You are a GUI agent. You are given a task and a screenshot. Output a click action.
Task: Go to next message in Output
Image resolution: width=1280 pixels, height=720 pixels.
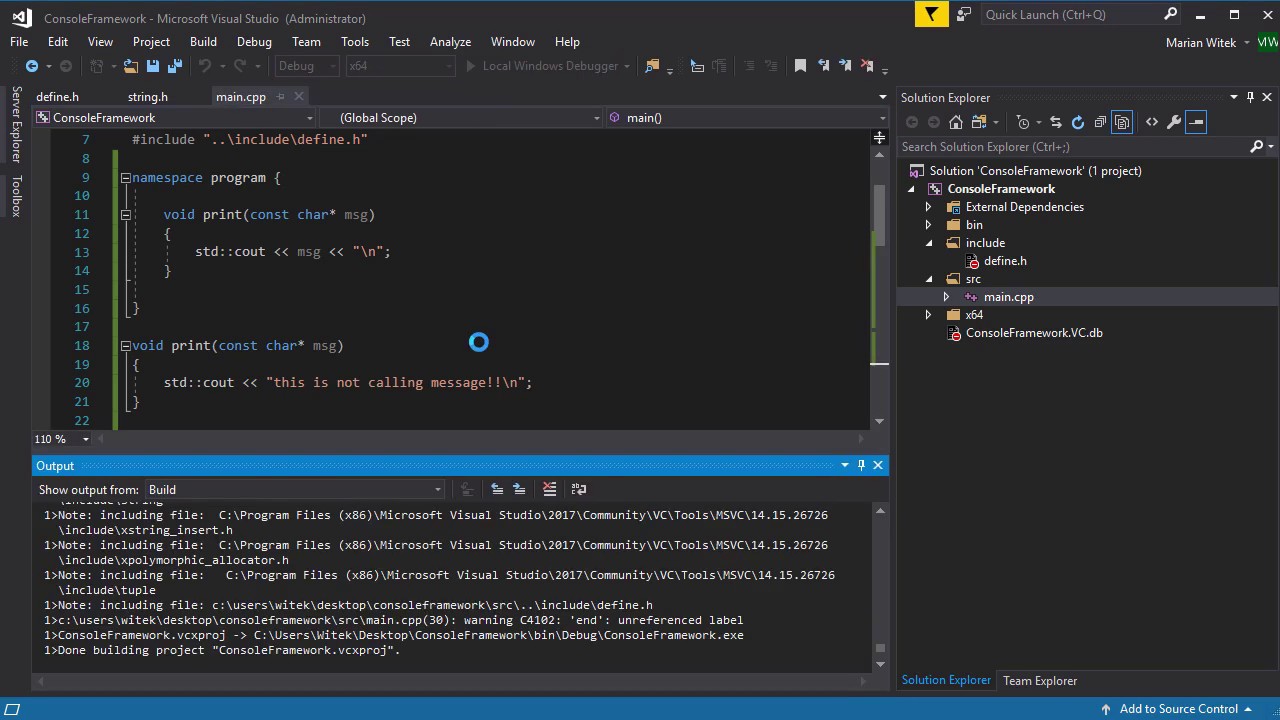tap(519, 489)
